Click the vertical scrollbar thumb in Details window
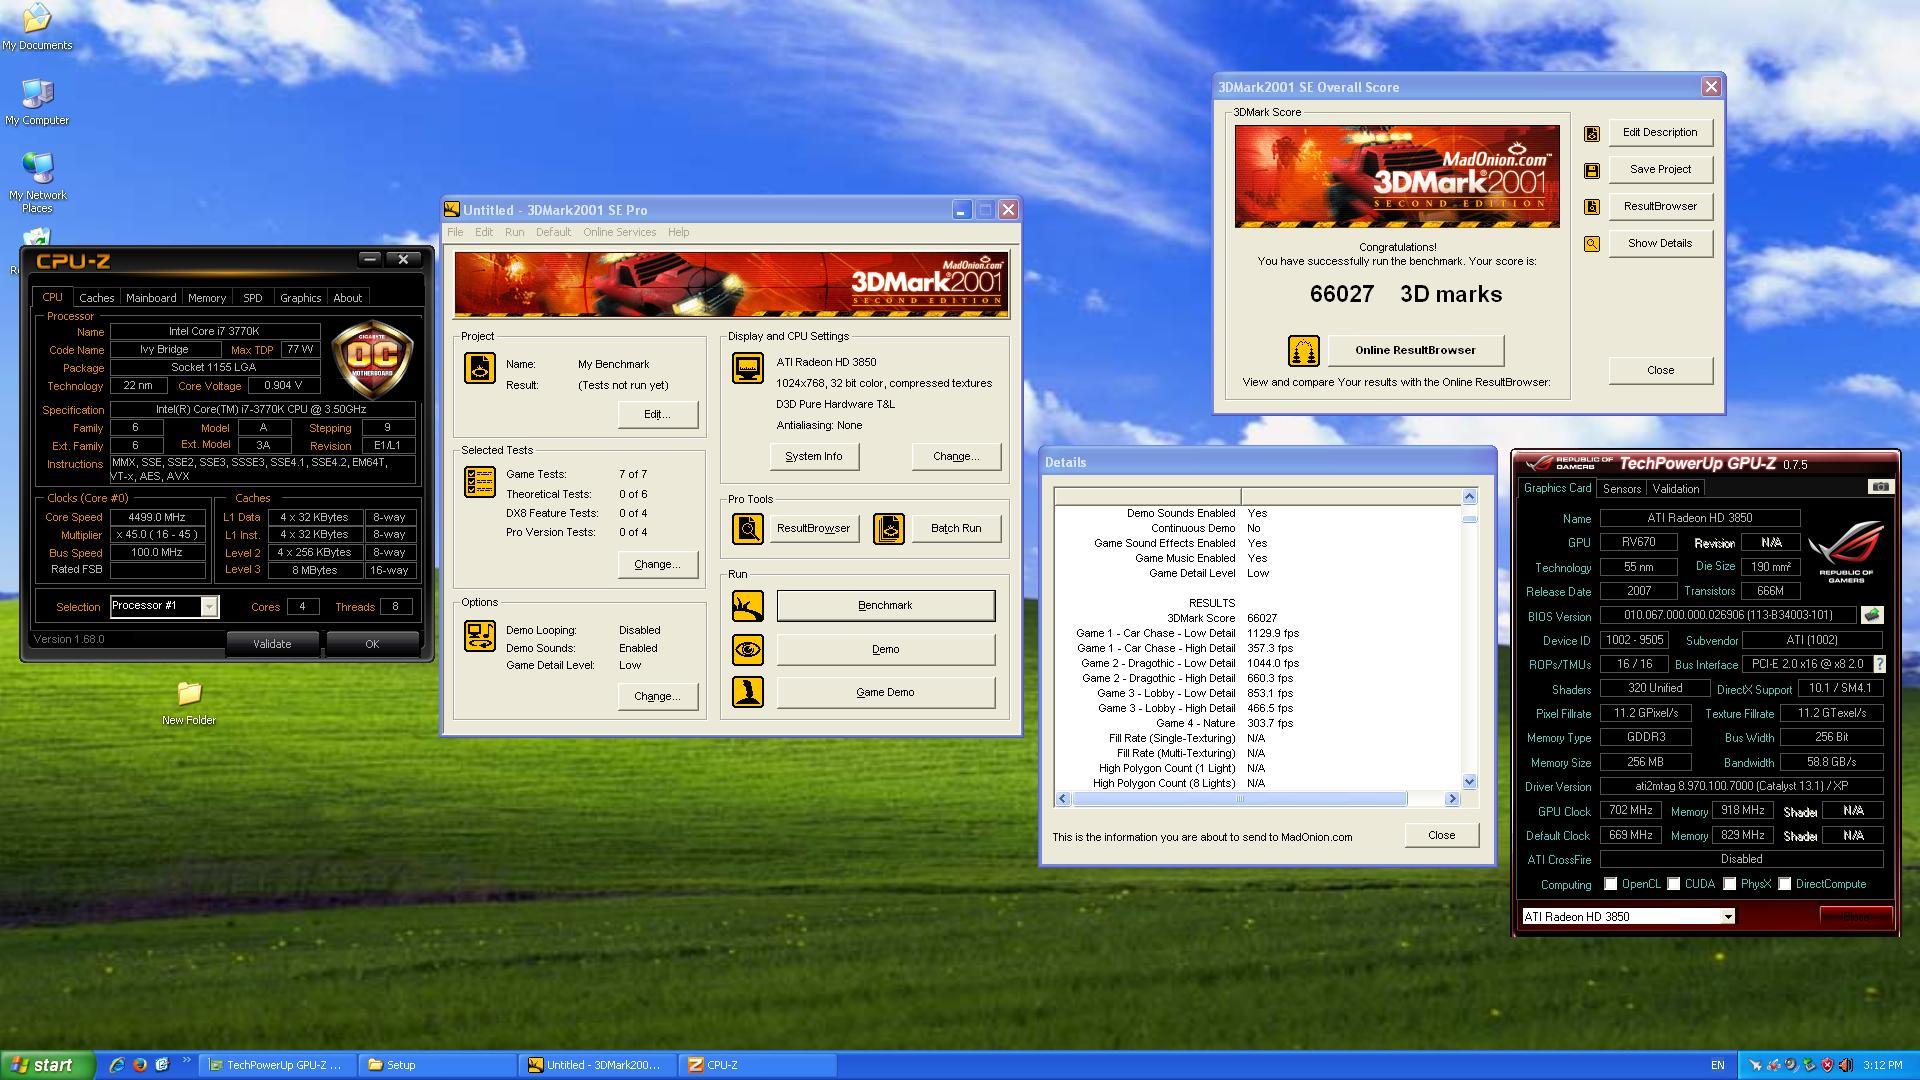1920x1080 pixels. 1469,519
